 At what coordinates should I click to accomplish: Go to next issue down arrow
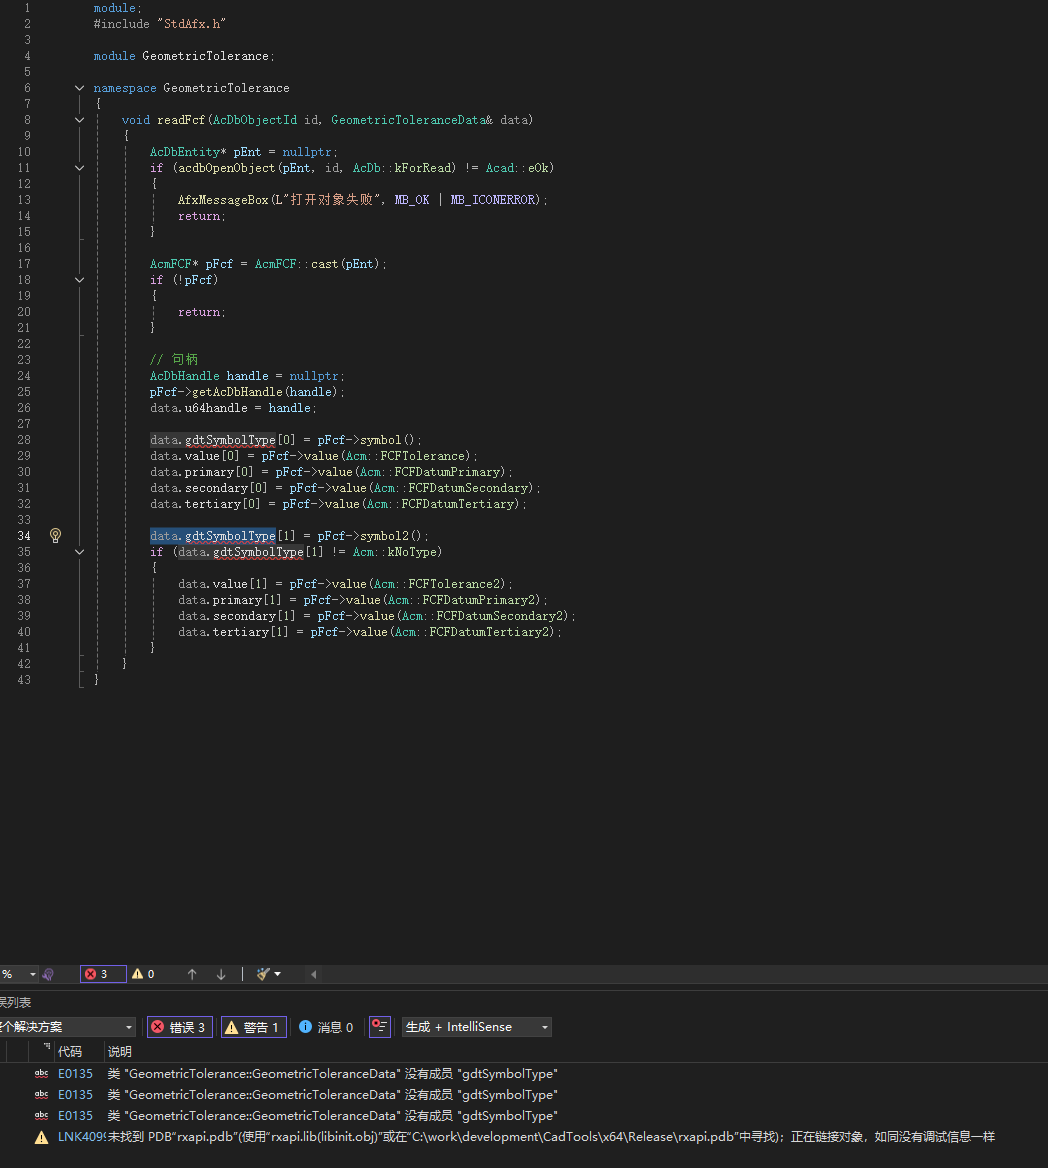pyautogui.click(x=221, y=974)
